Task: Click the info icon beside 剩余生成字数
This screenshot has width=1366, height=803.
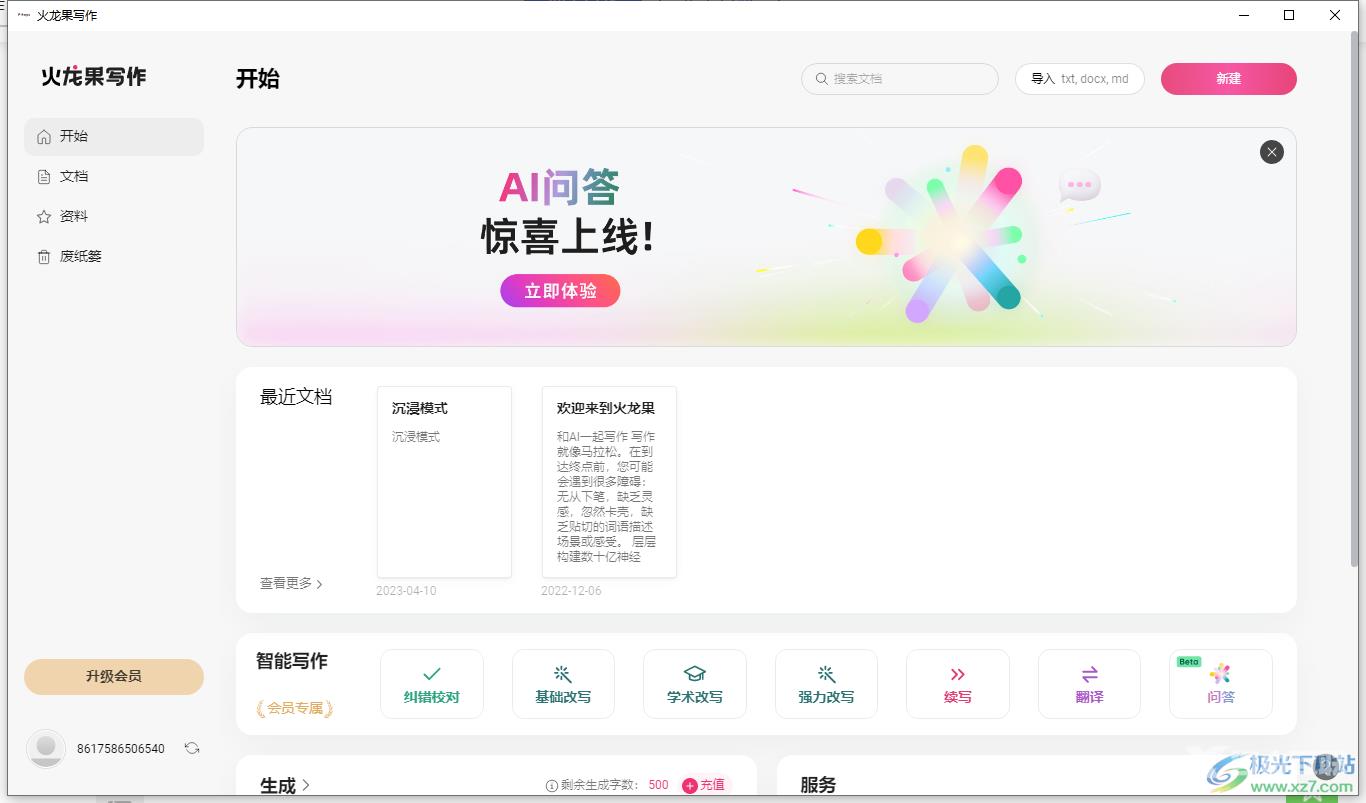Action: coord(551,786)
